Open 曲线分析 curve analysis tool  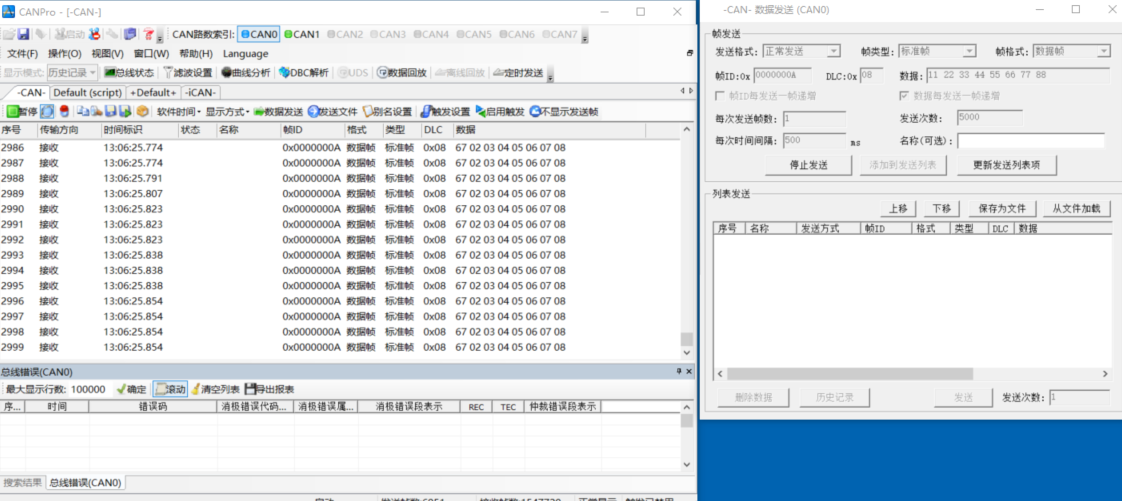tap(245, 73)
